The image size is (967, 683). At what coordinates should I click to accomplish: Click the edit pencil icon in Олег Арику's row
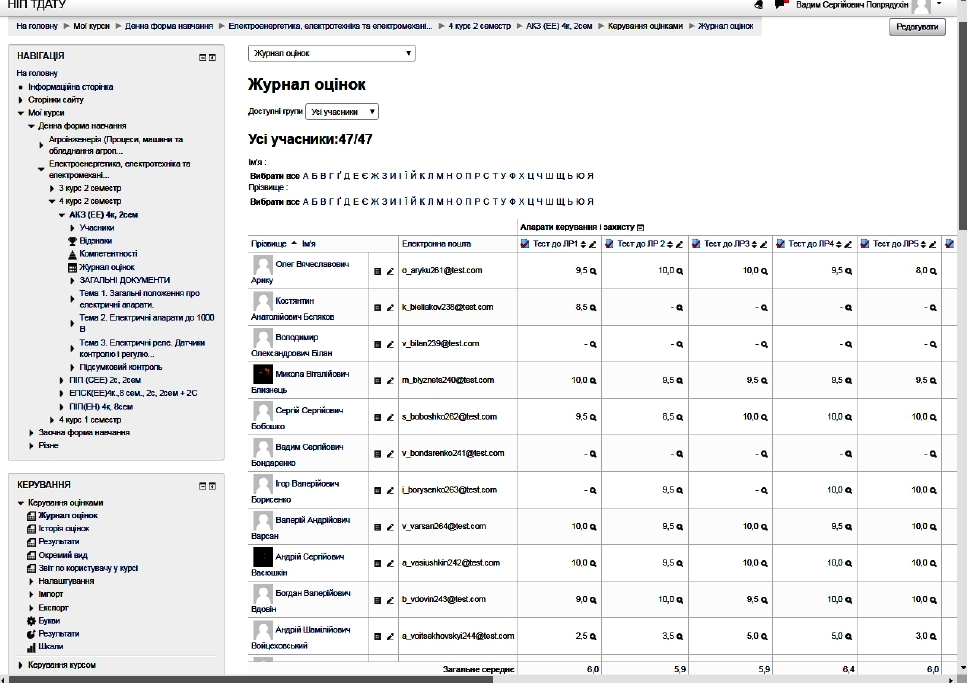[x=391, y=271]
